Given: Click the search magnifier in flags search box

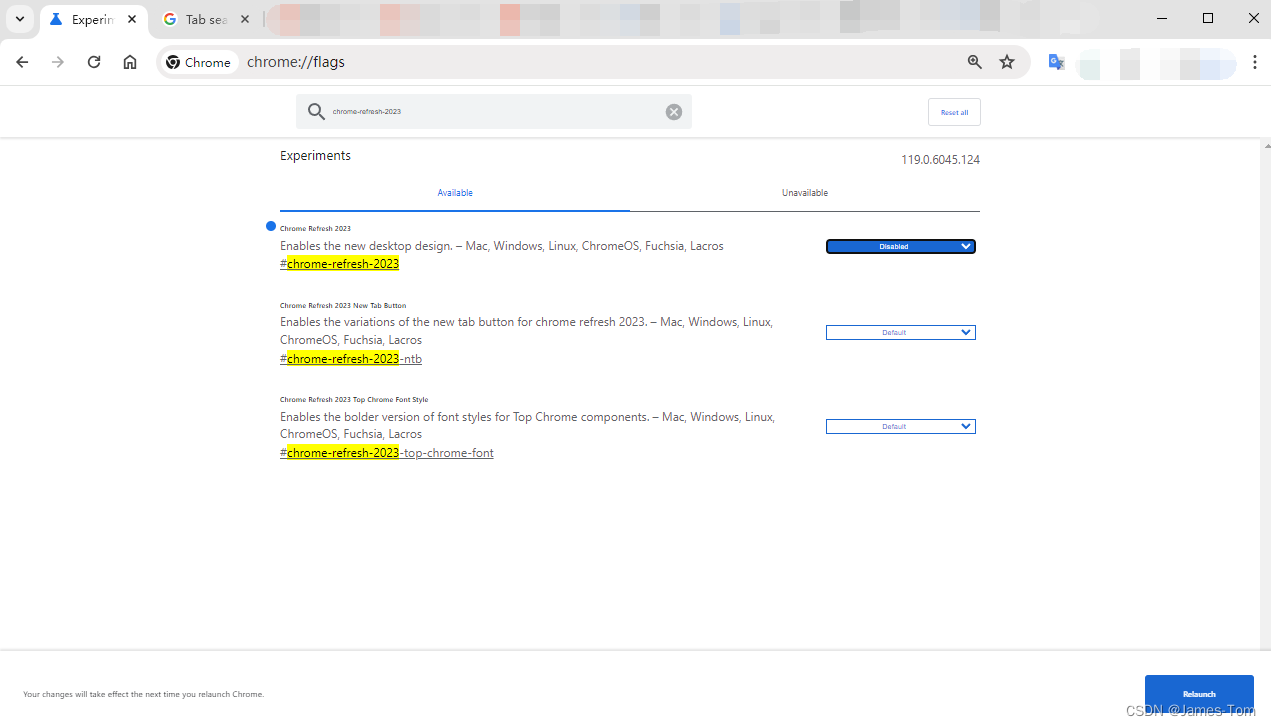Looking at the screenshot, I should 316,112.
